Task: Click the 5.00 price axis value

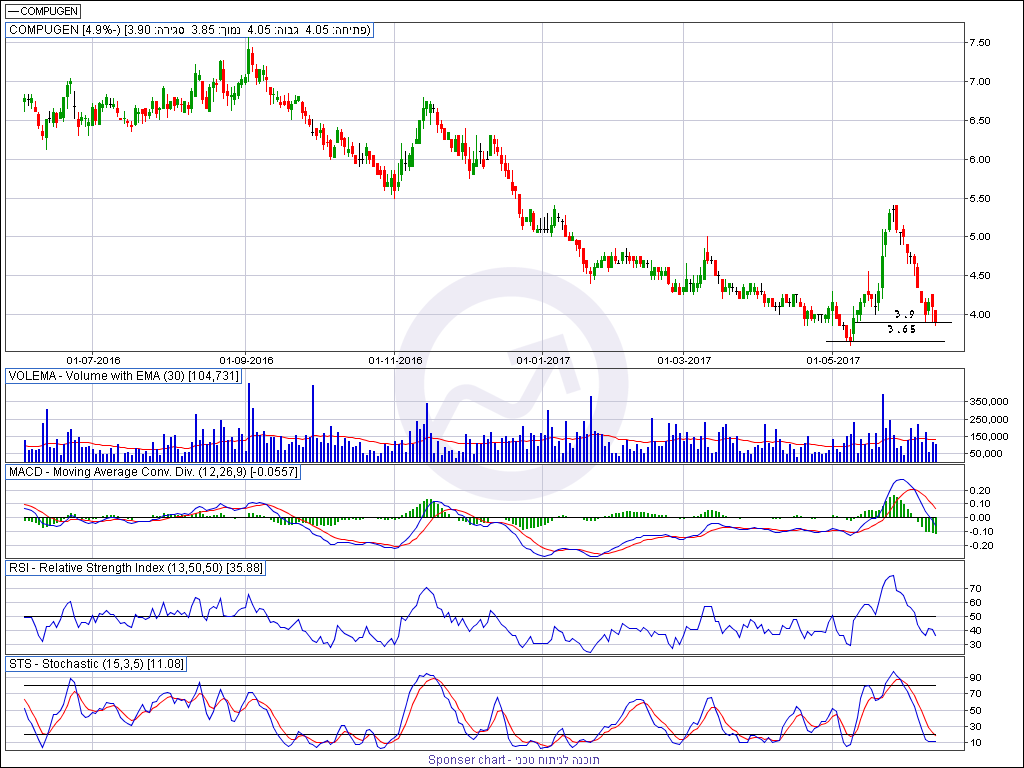Action: pyautogui.click(x=980, y=237)
